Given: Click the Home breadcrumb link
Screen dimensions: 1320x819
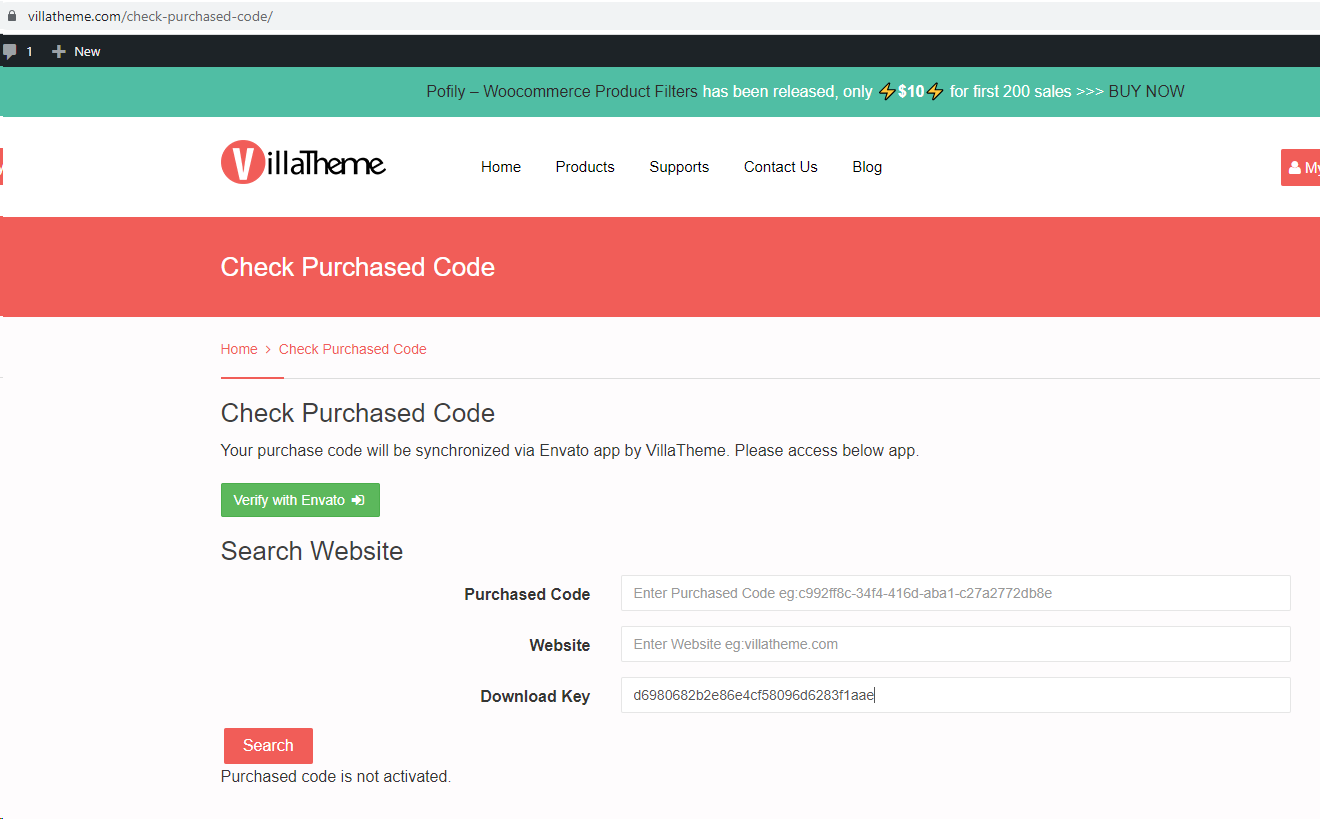Looking at the screenshot, I should [x=239, y=349].
